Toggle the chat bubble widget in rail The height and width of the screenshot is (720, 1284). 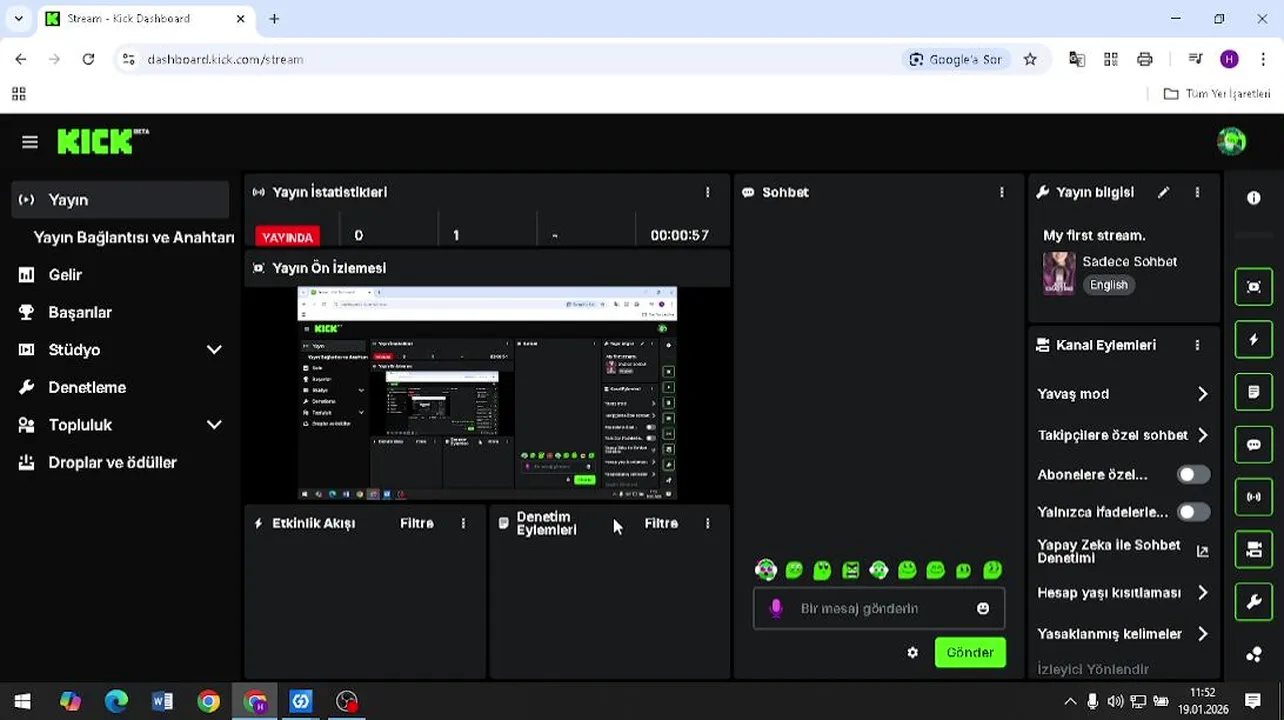click(x=1254, y=445)
